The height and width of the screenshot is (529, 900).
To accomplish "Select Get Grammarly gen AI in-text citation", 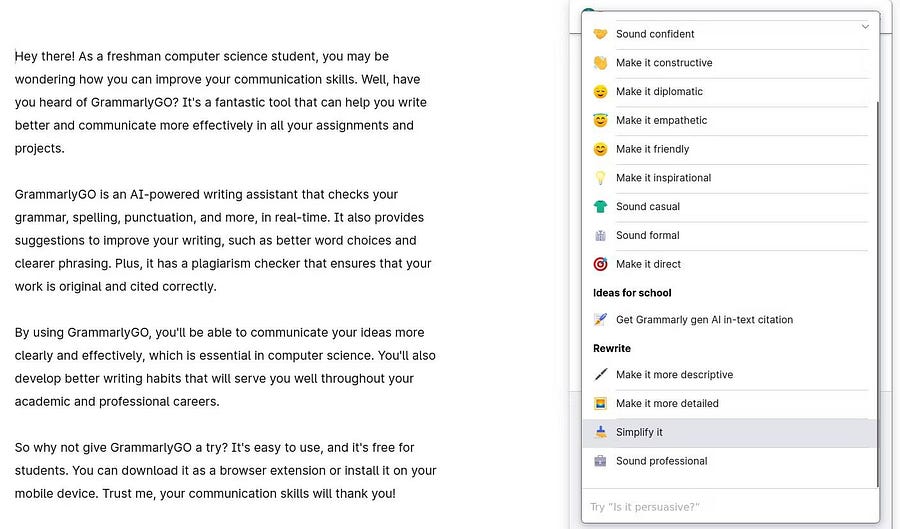I will pyautogui.click(x=704, y=320).
